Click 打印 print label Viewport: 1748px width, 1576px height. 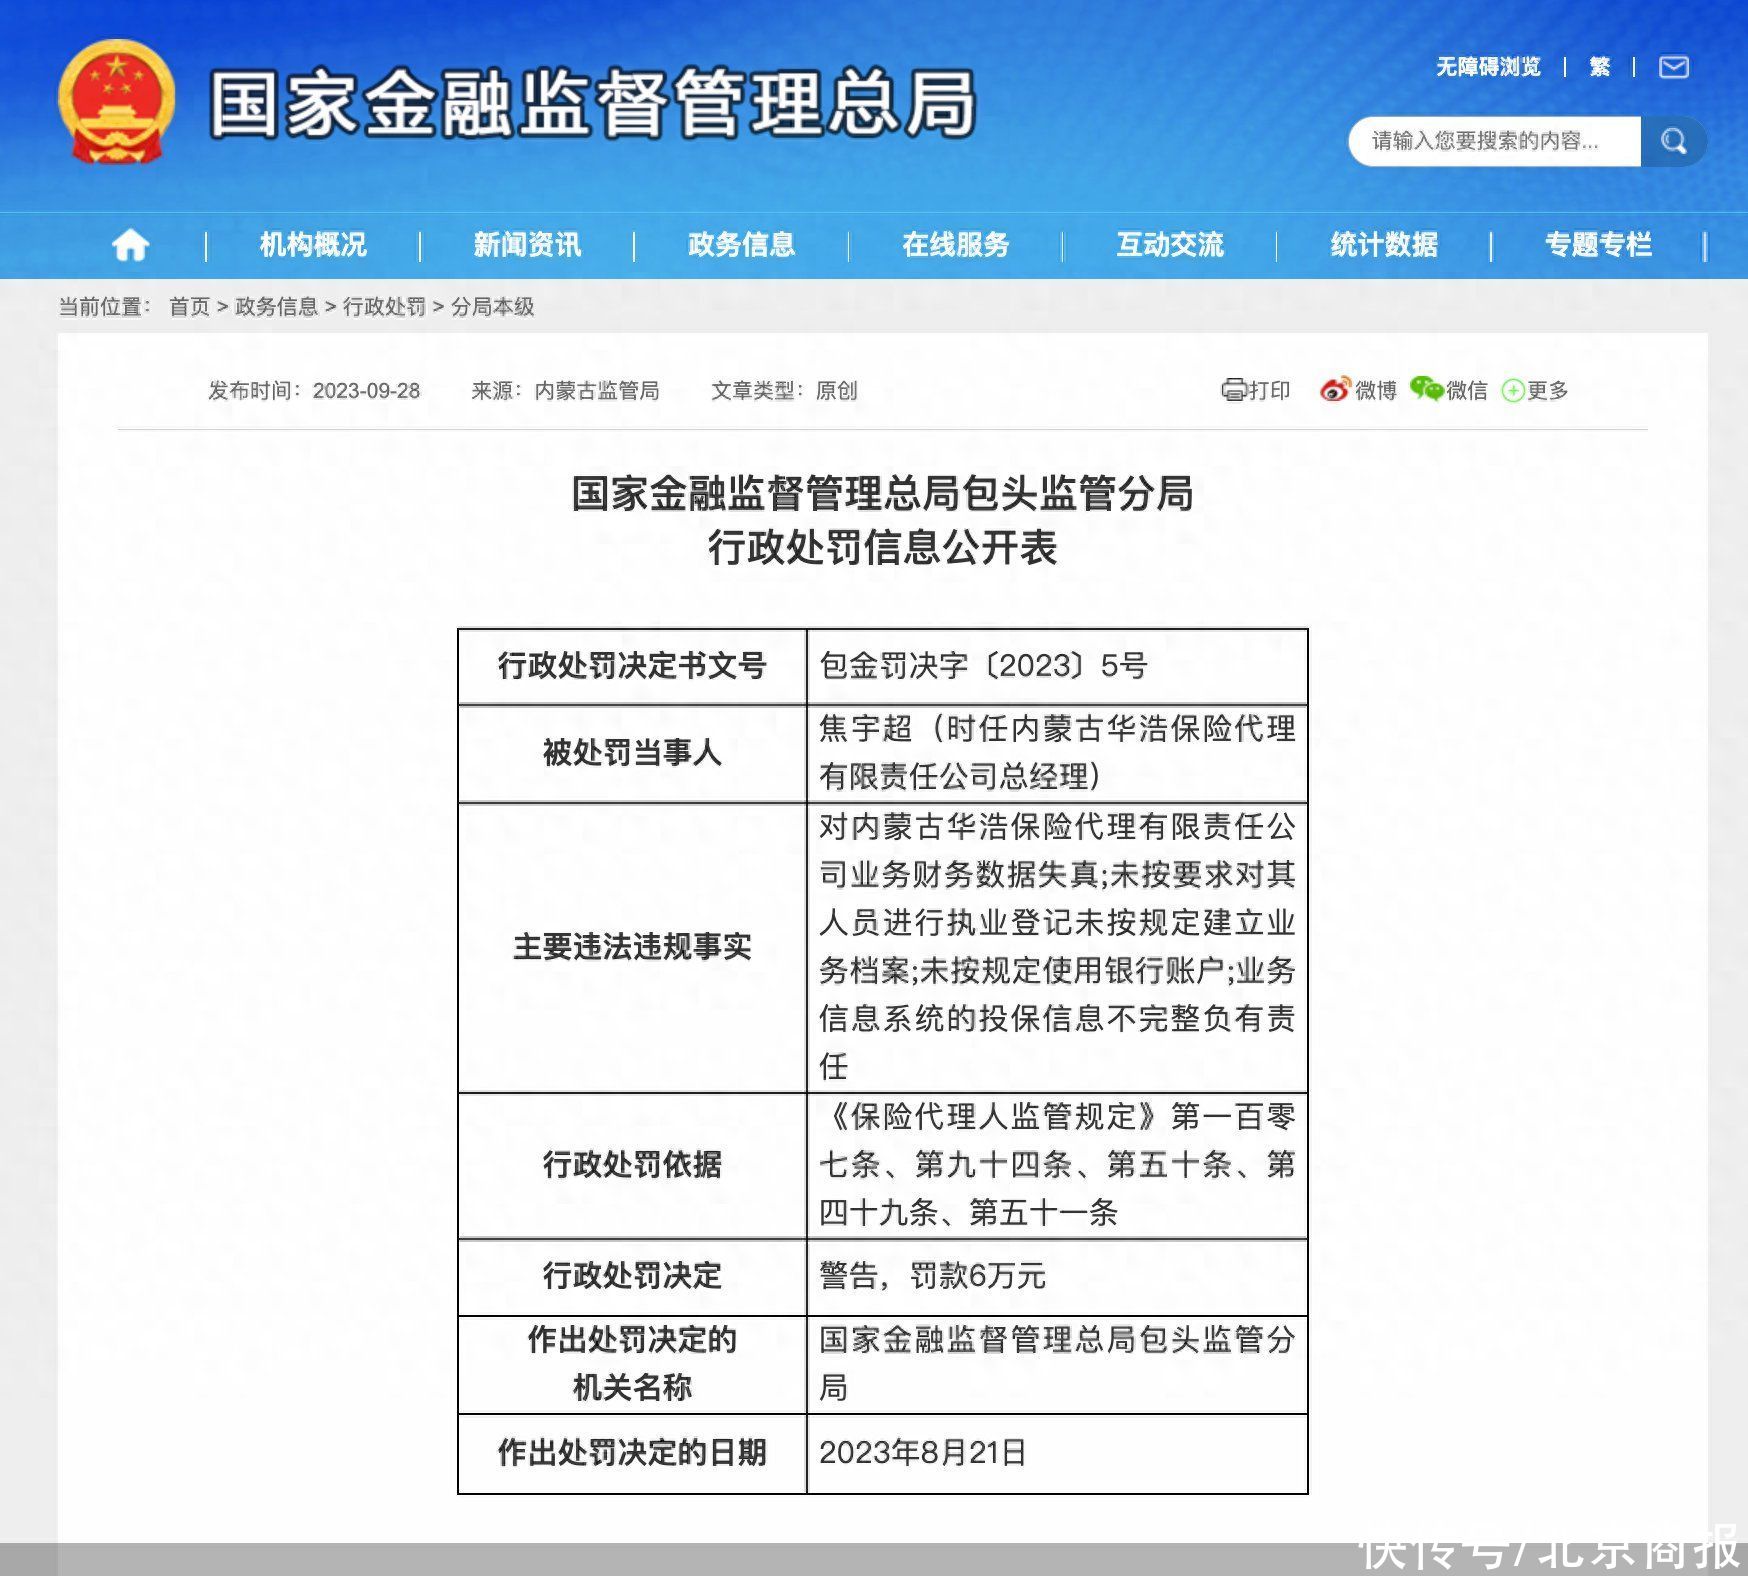[1269, 391]
